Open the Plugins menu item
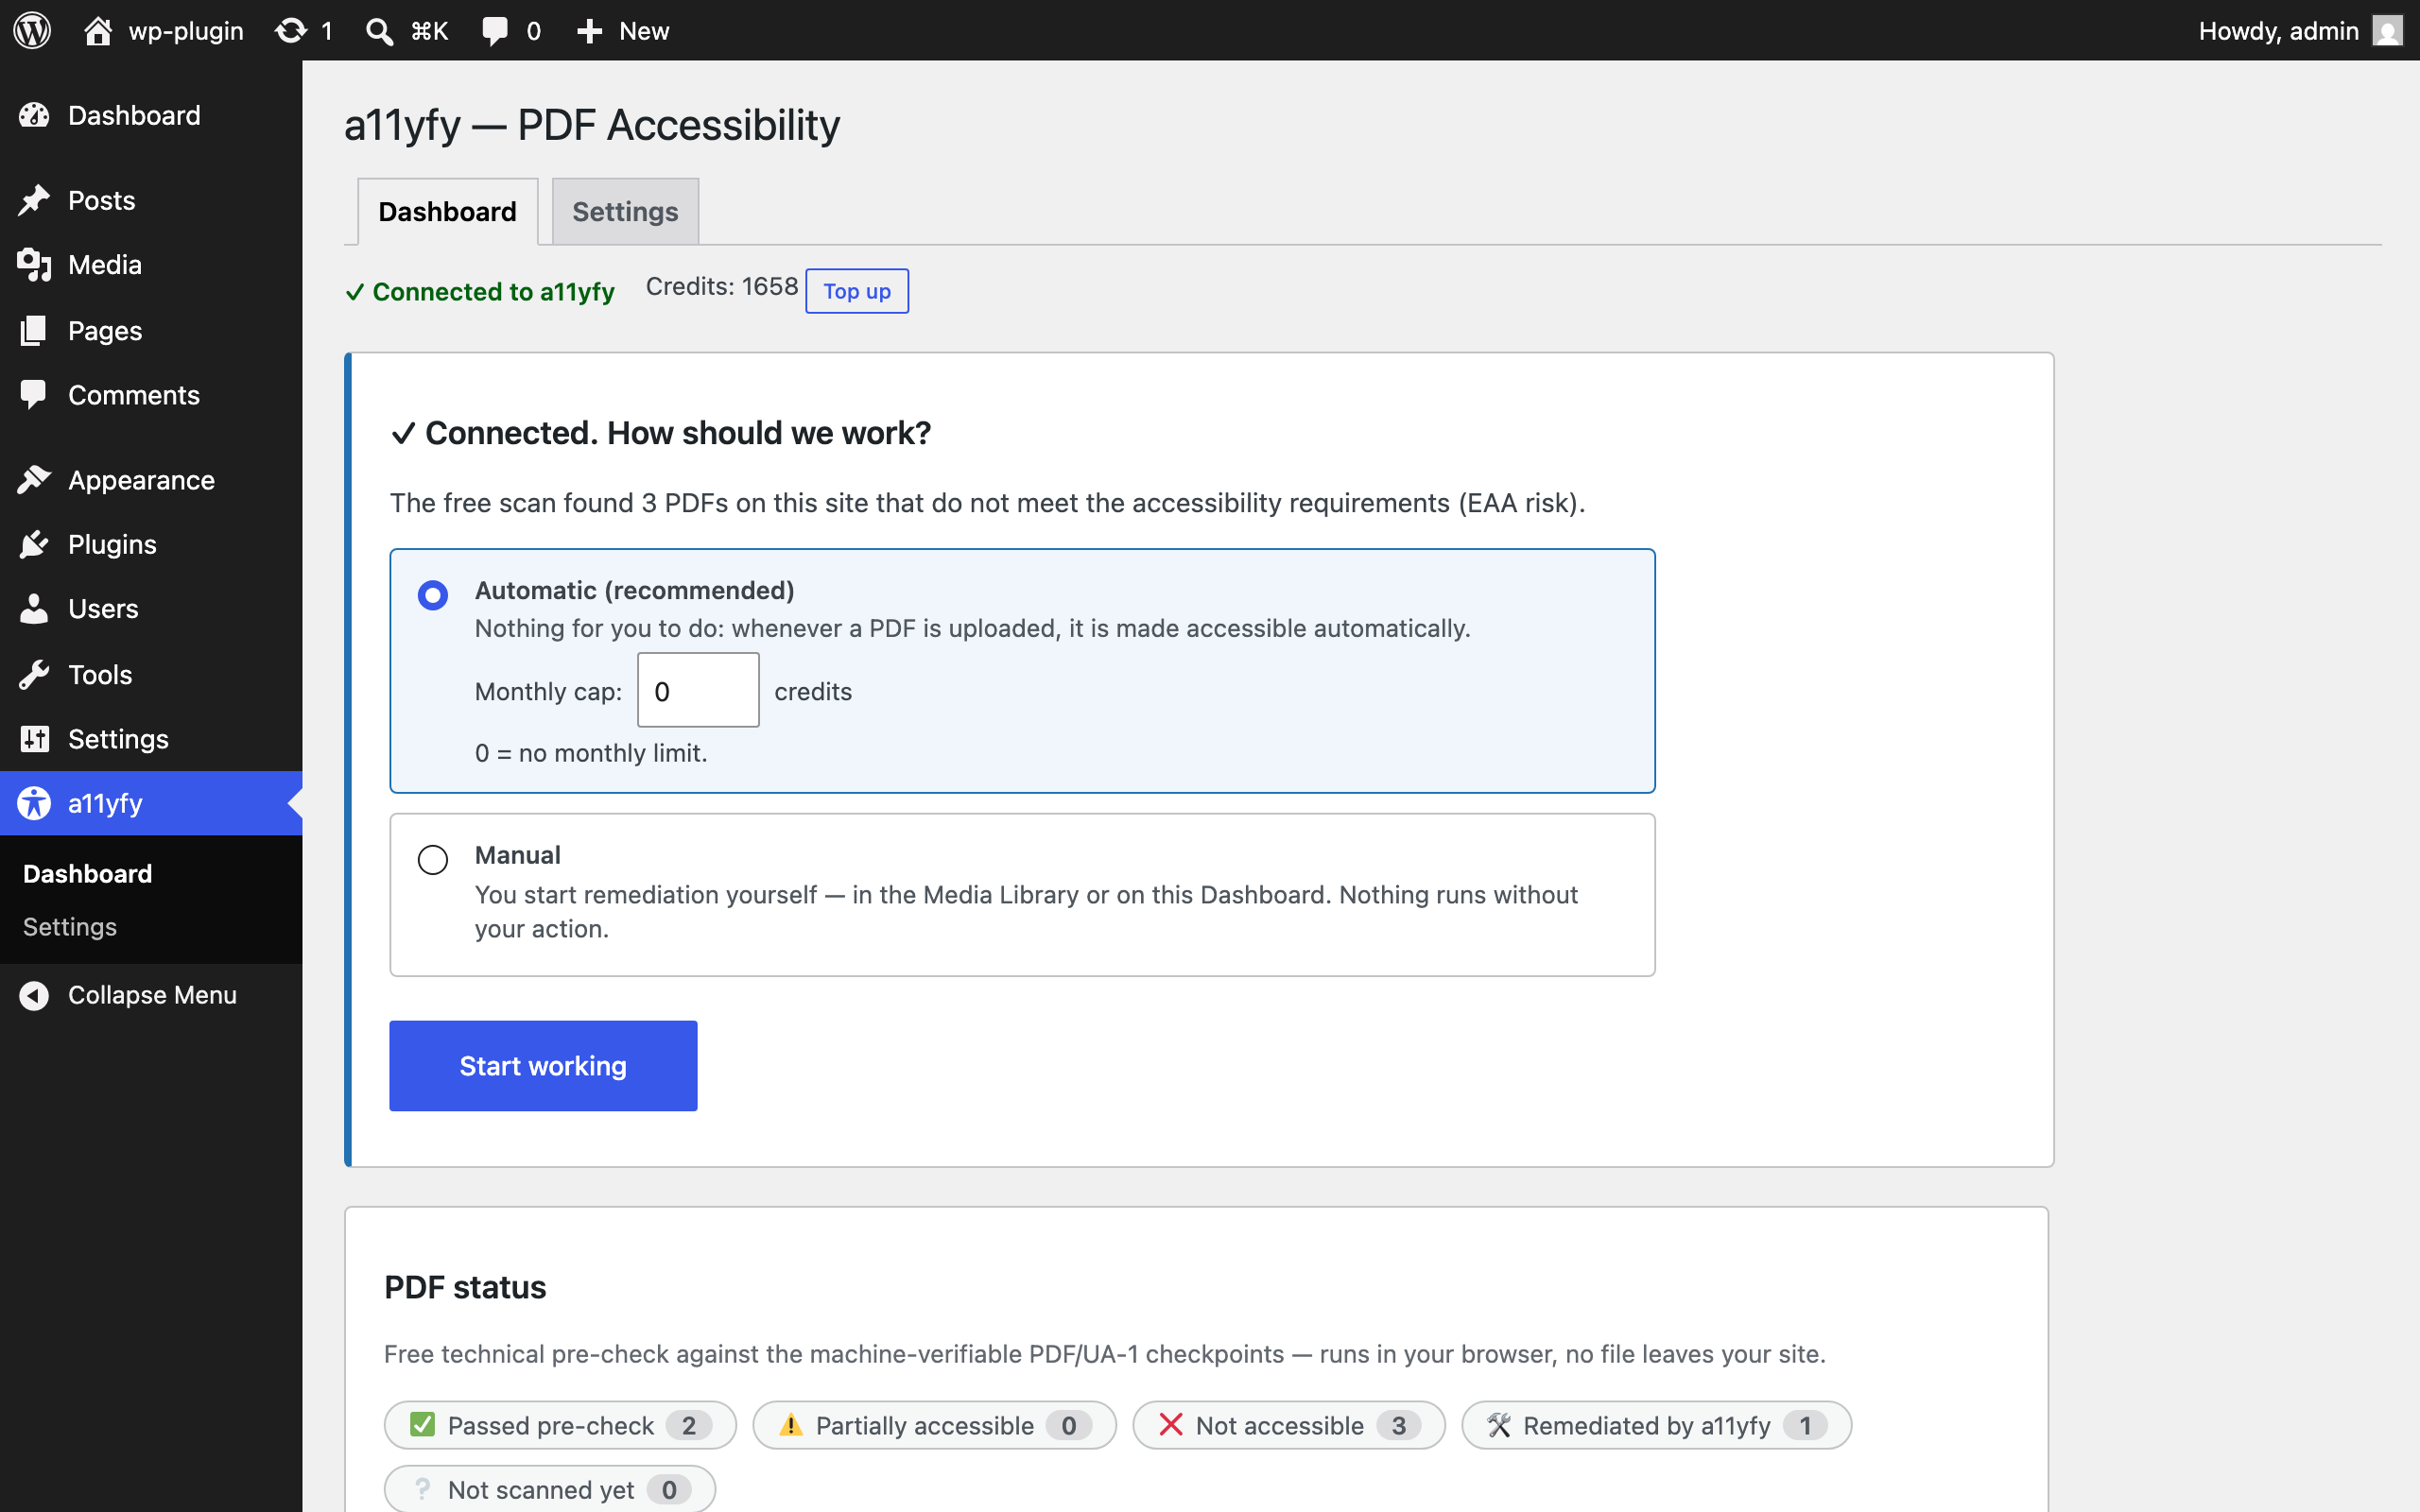Image resolution: width=2420 pixels, height=1512 pixels. pyautogui.click(x=151, y=544)
